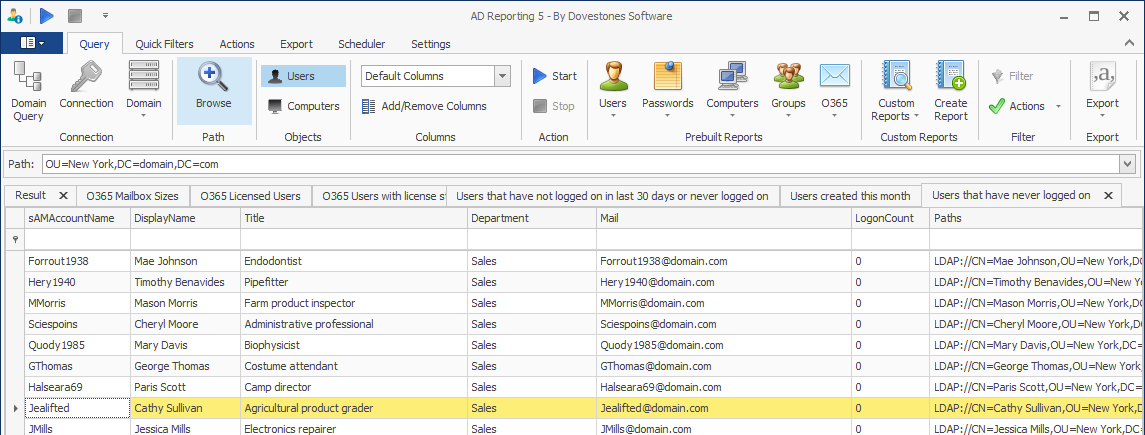Sort by Title column header
This screenshot has width=1145, height=435.
[x=353, y=218]
